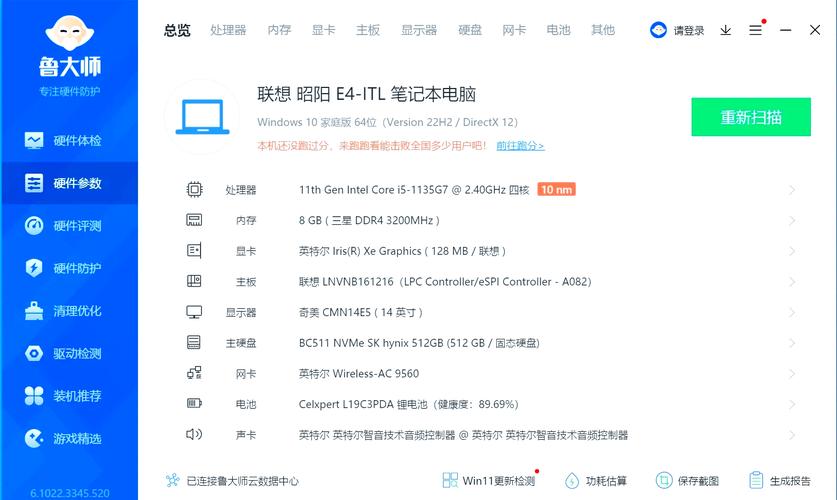Click 保存截图 to save screenshot
The height and width of the screenshot is (500, 837).
(x=688, y=481)
